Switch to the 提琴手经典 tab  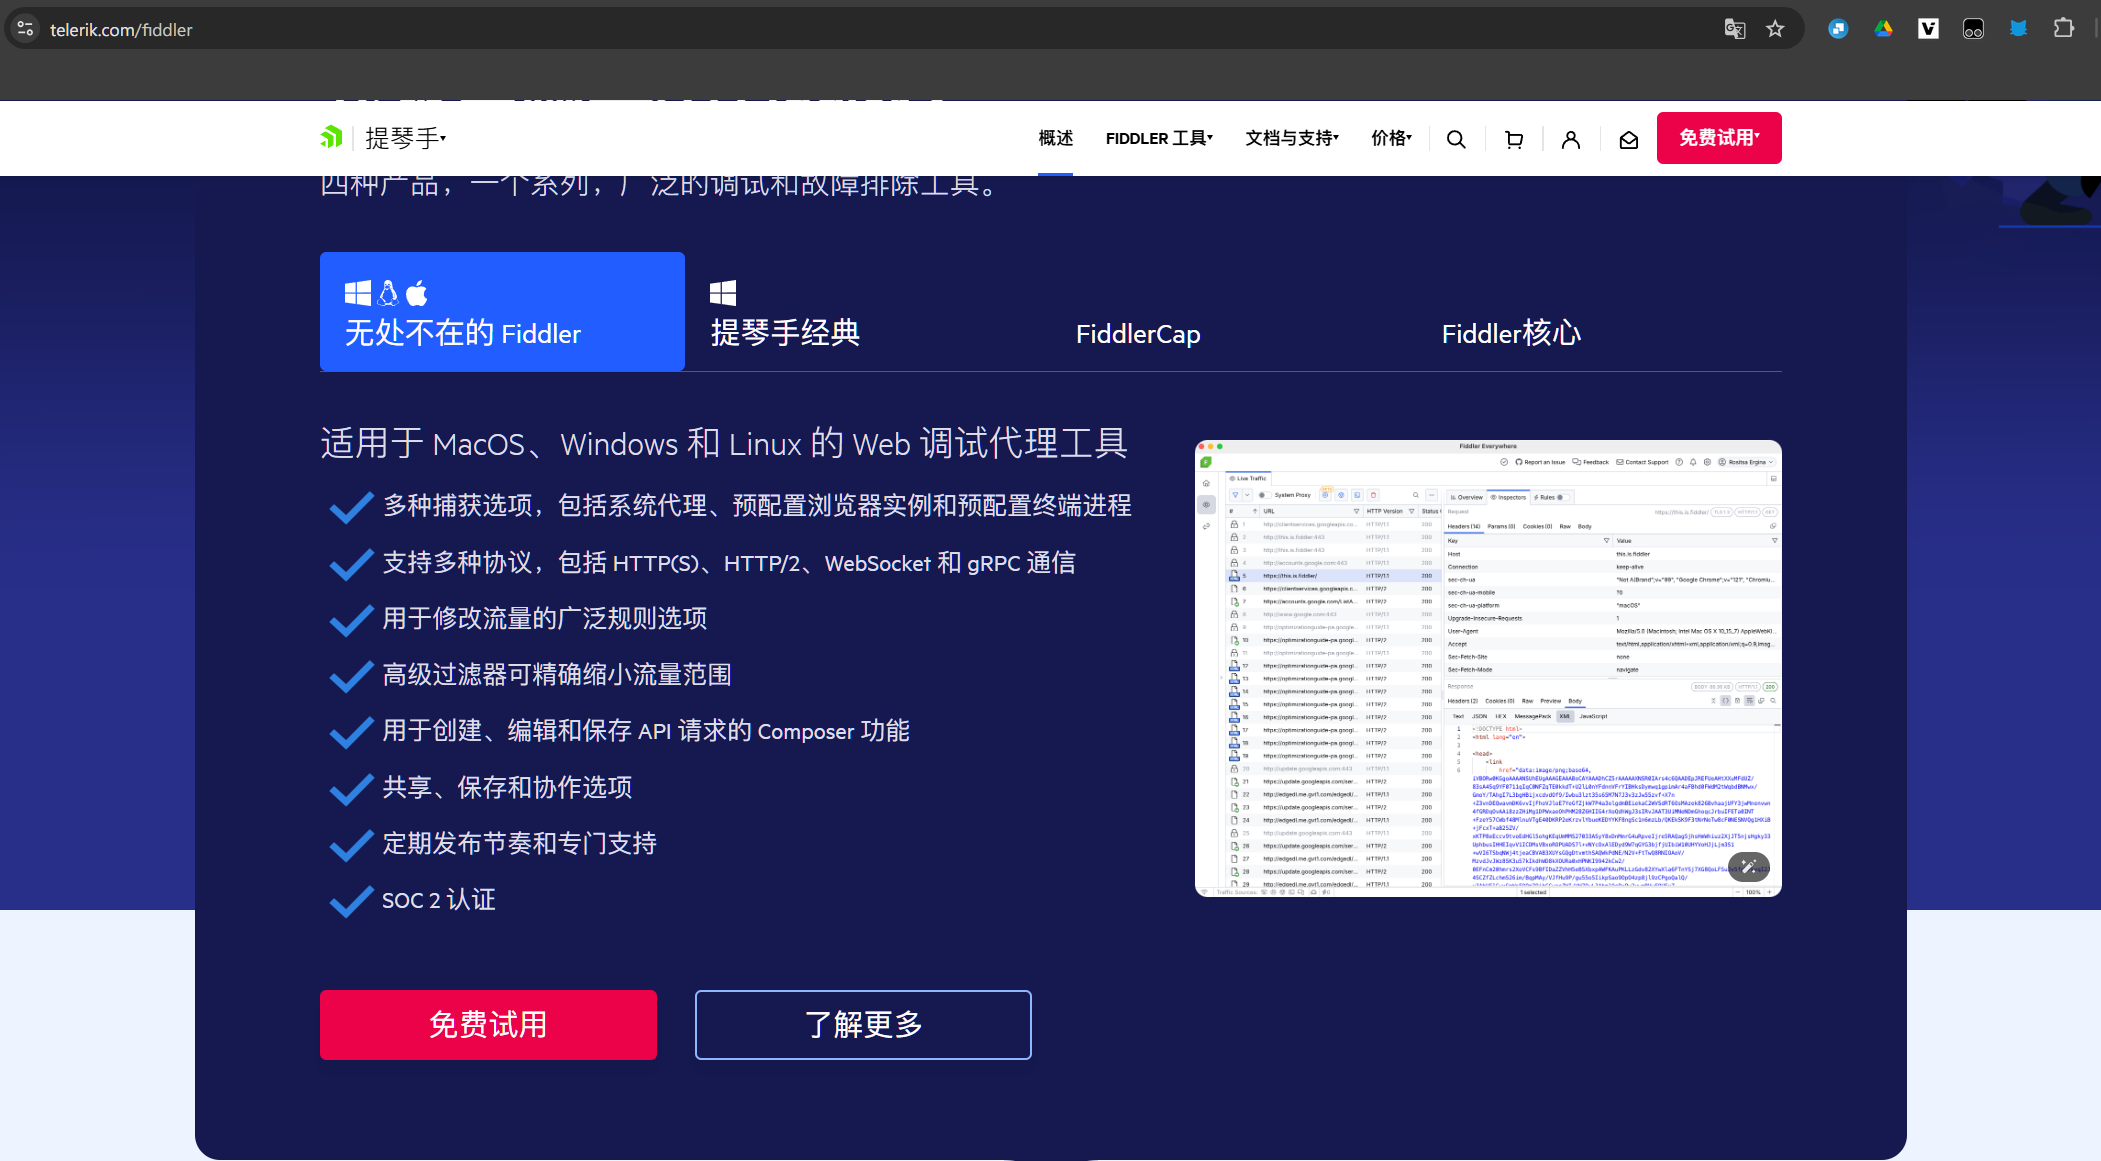[x=785, y=314]
